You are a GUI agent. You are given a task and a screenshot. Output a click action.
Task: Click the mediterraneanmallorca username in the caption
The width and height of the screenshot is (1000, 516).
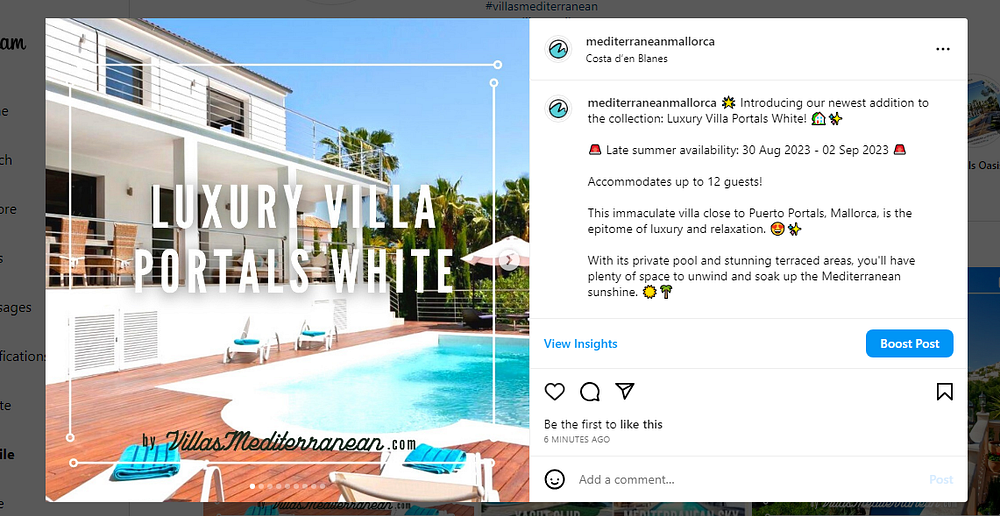tap(652, 103)
